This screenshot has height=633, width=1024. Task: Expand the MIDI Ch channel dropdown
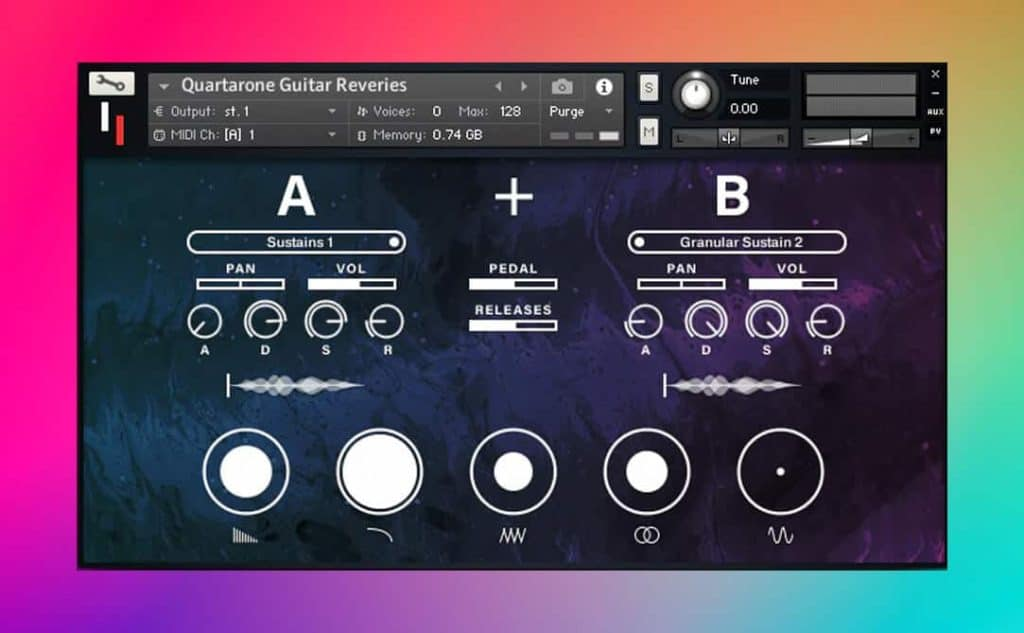(x=247, y=134)
